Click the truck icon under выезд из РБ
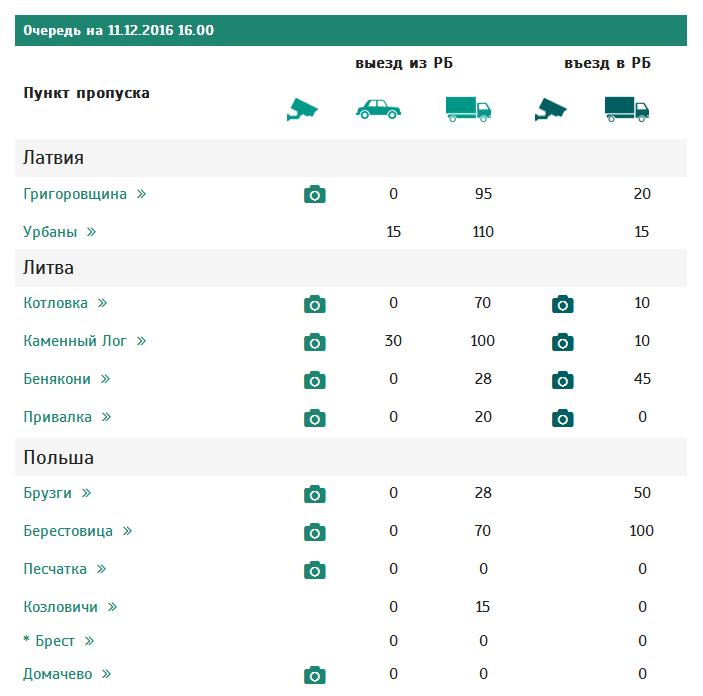 tap(468, 109)
